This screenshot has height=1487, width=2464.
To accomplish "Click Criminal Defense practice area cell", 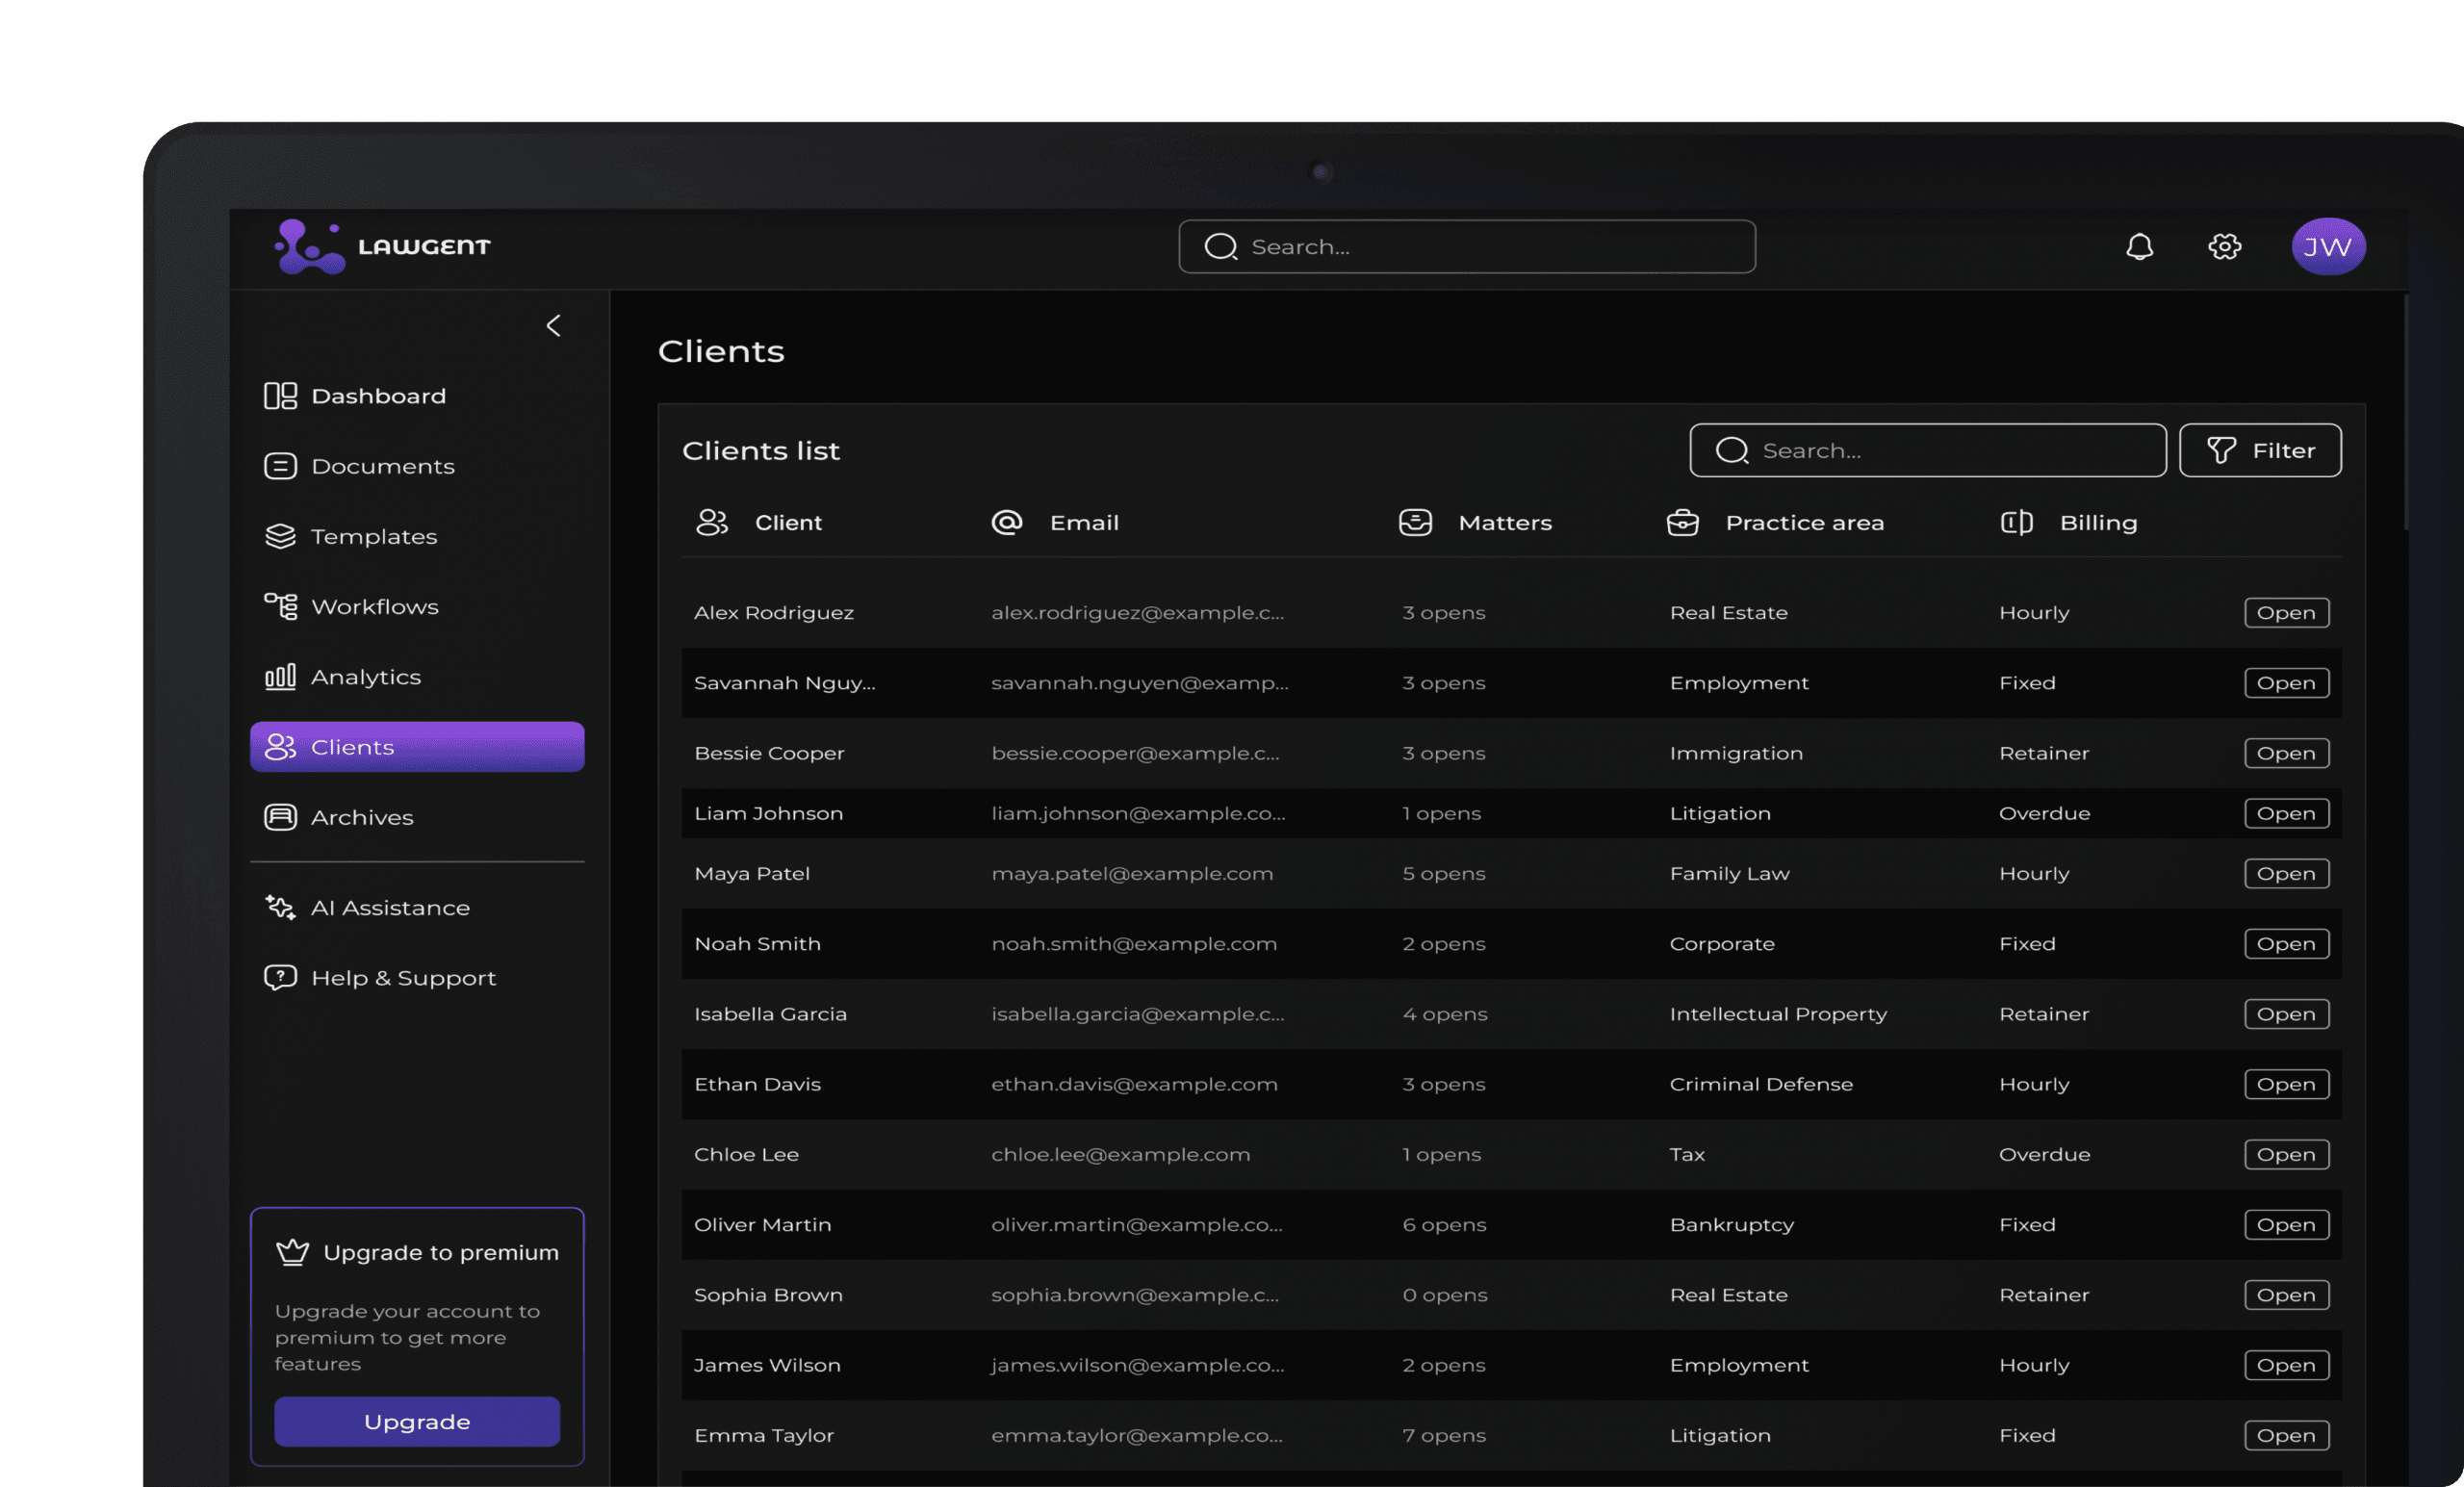I will click(1761, 1085).
